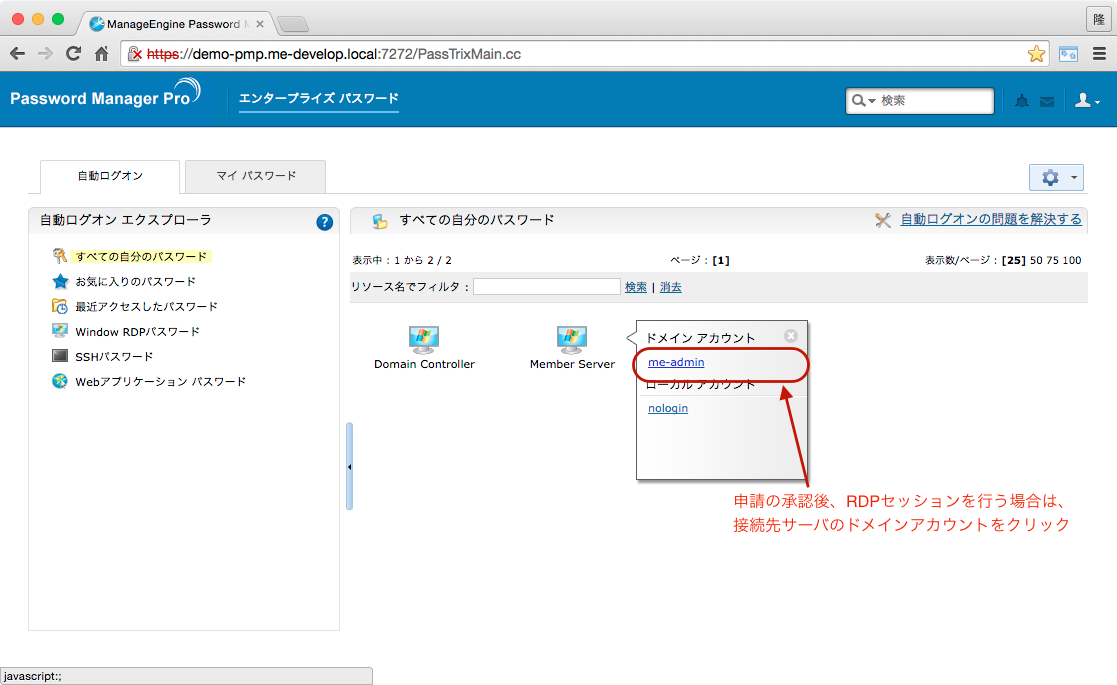Click the Password Manager Pro logo
The height and width of the screenshot is (685, 1117).
click(105, 94)
